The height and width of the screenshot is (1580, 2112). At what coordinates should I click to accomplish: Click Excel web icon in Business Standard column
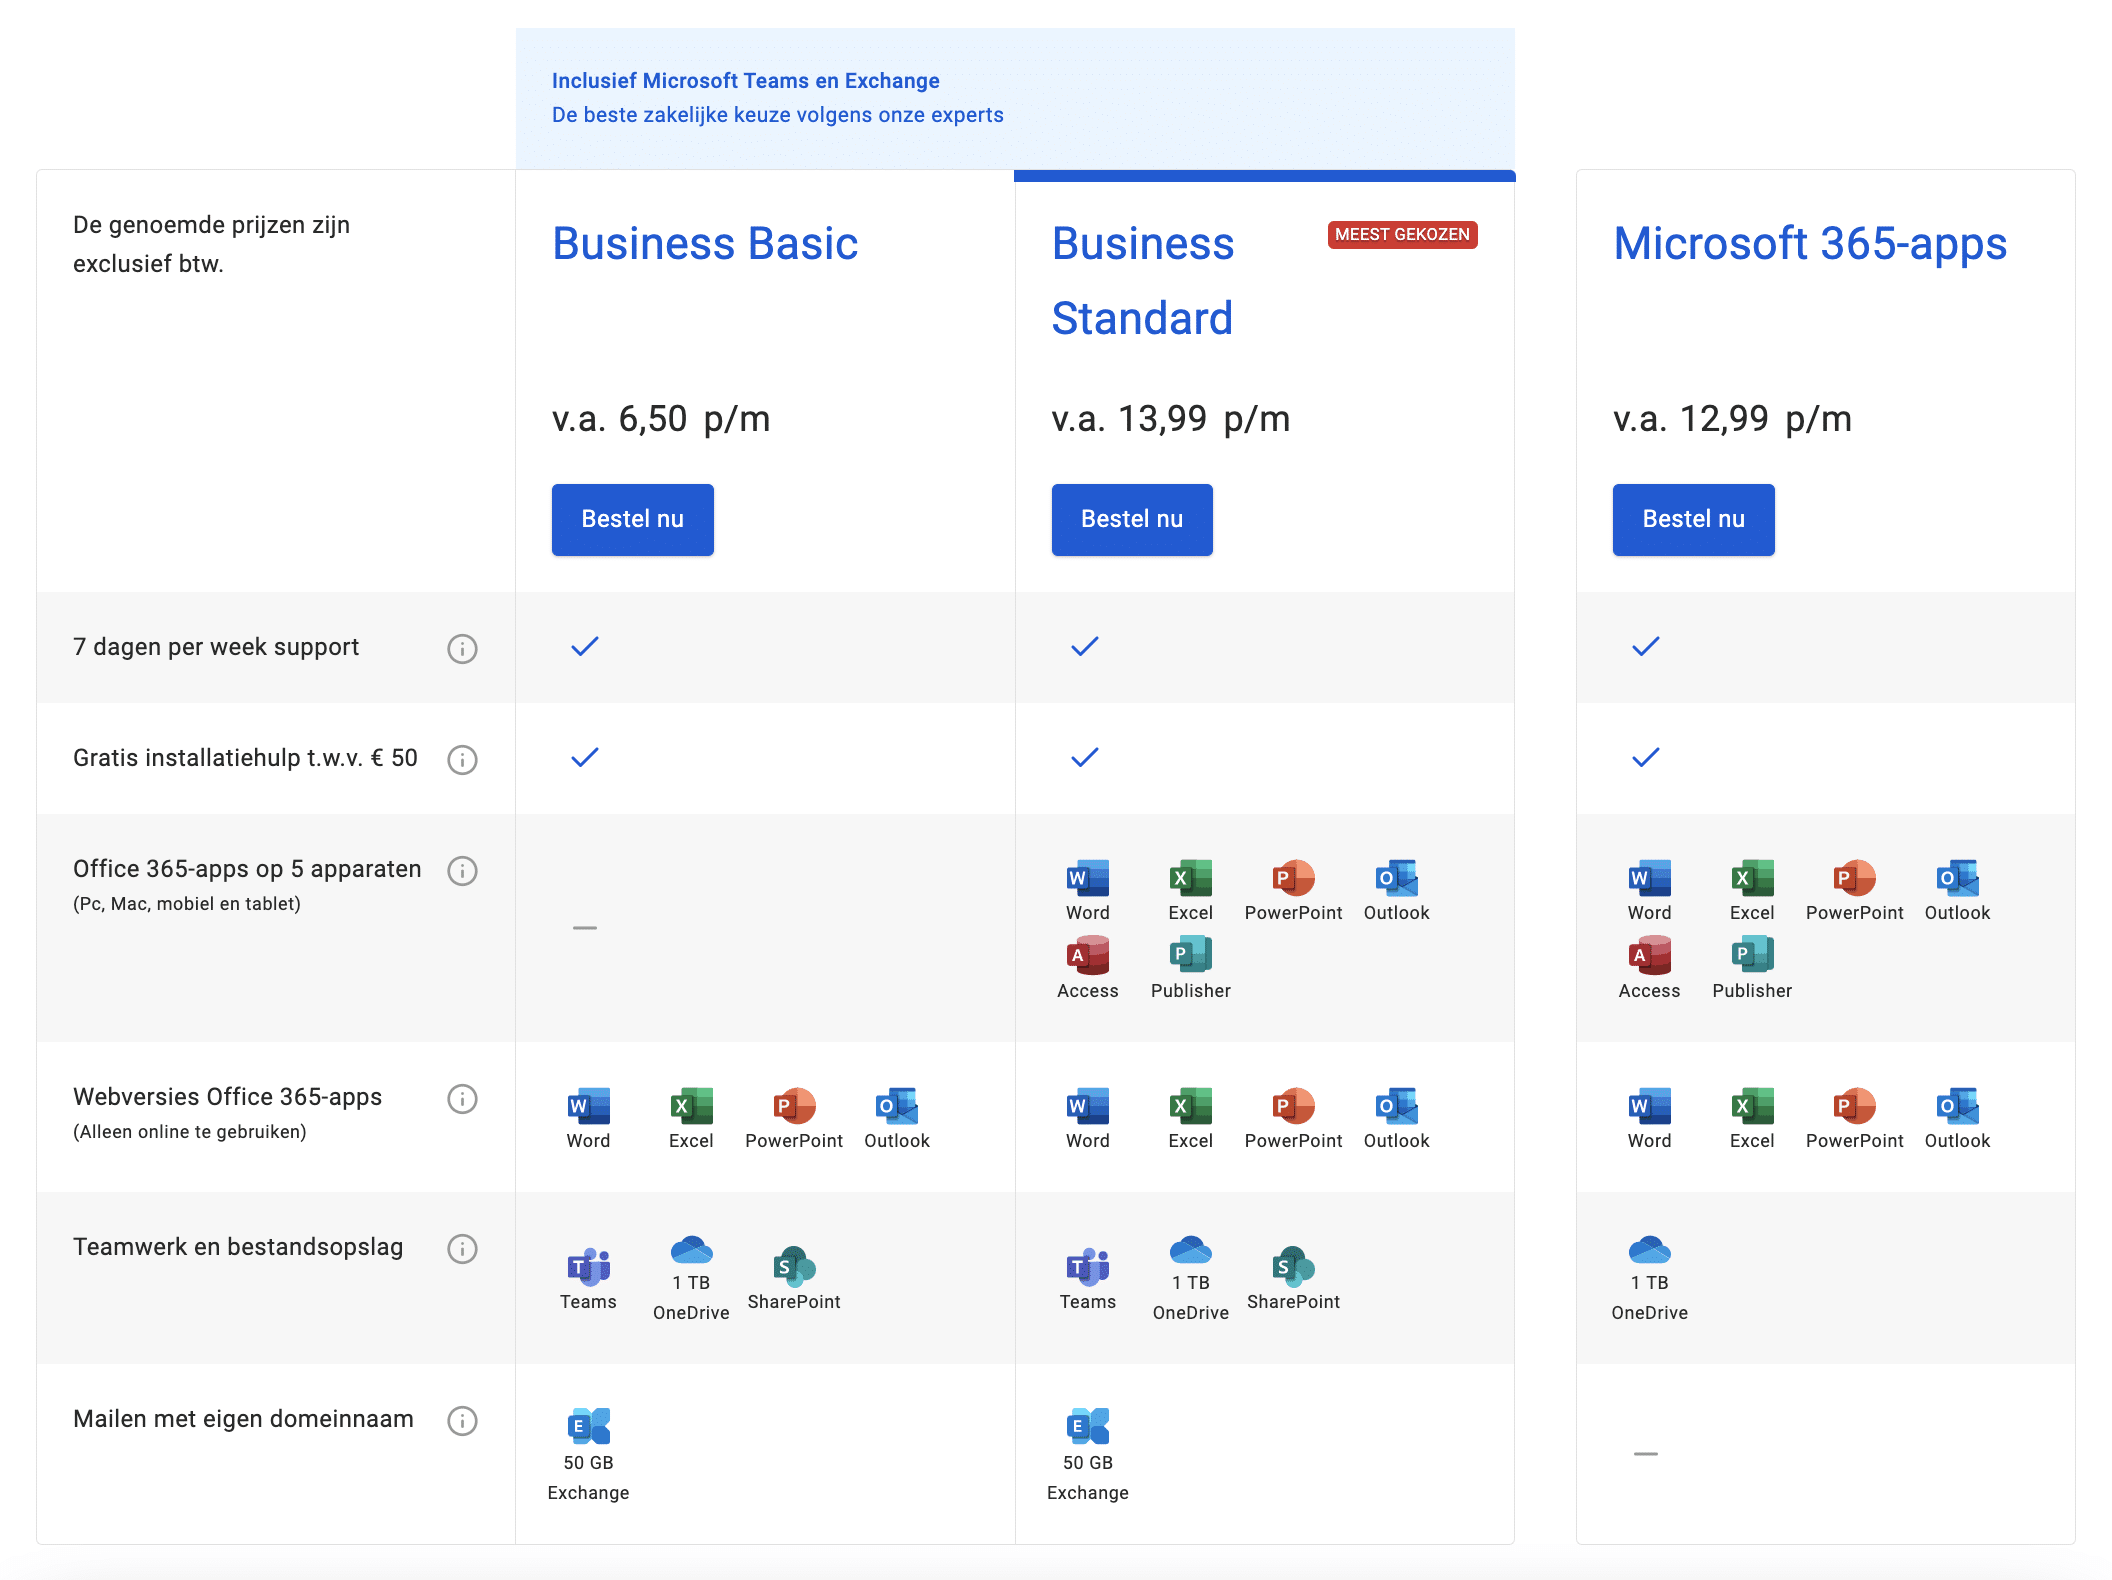(1191, 1106)
